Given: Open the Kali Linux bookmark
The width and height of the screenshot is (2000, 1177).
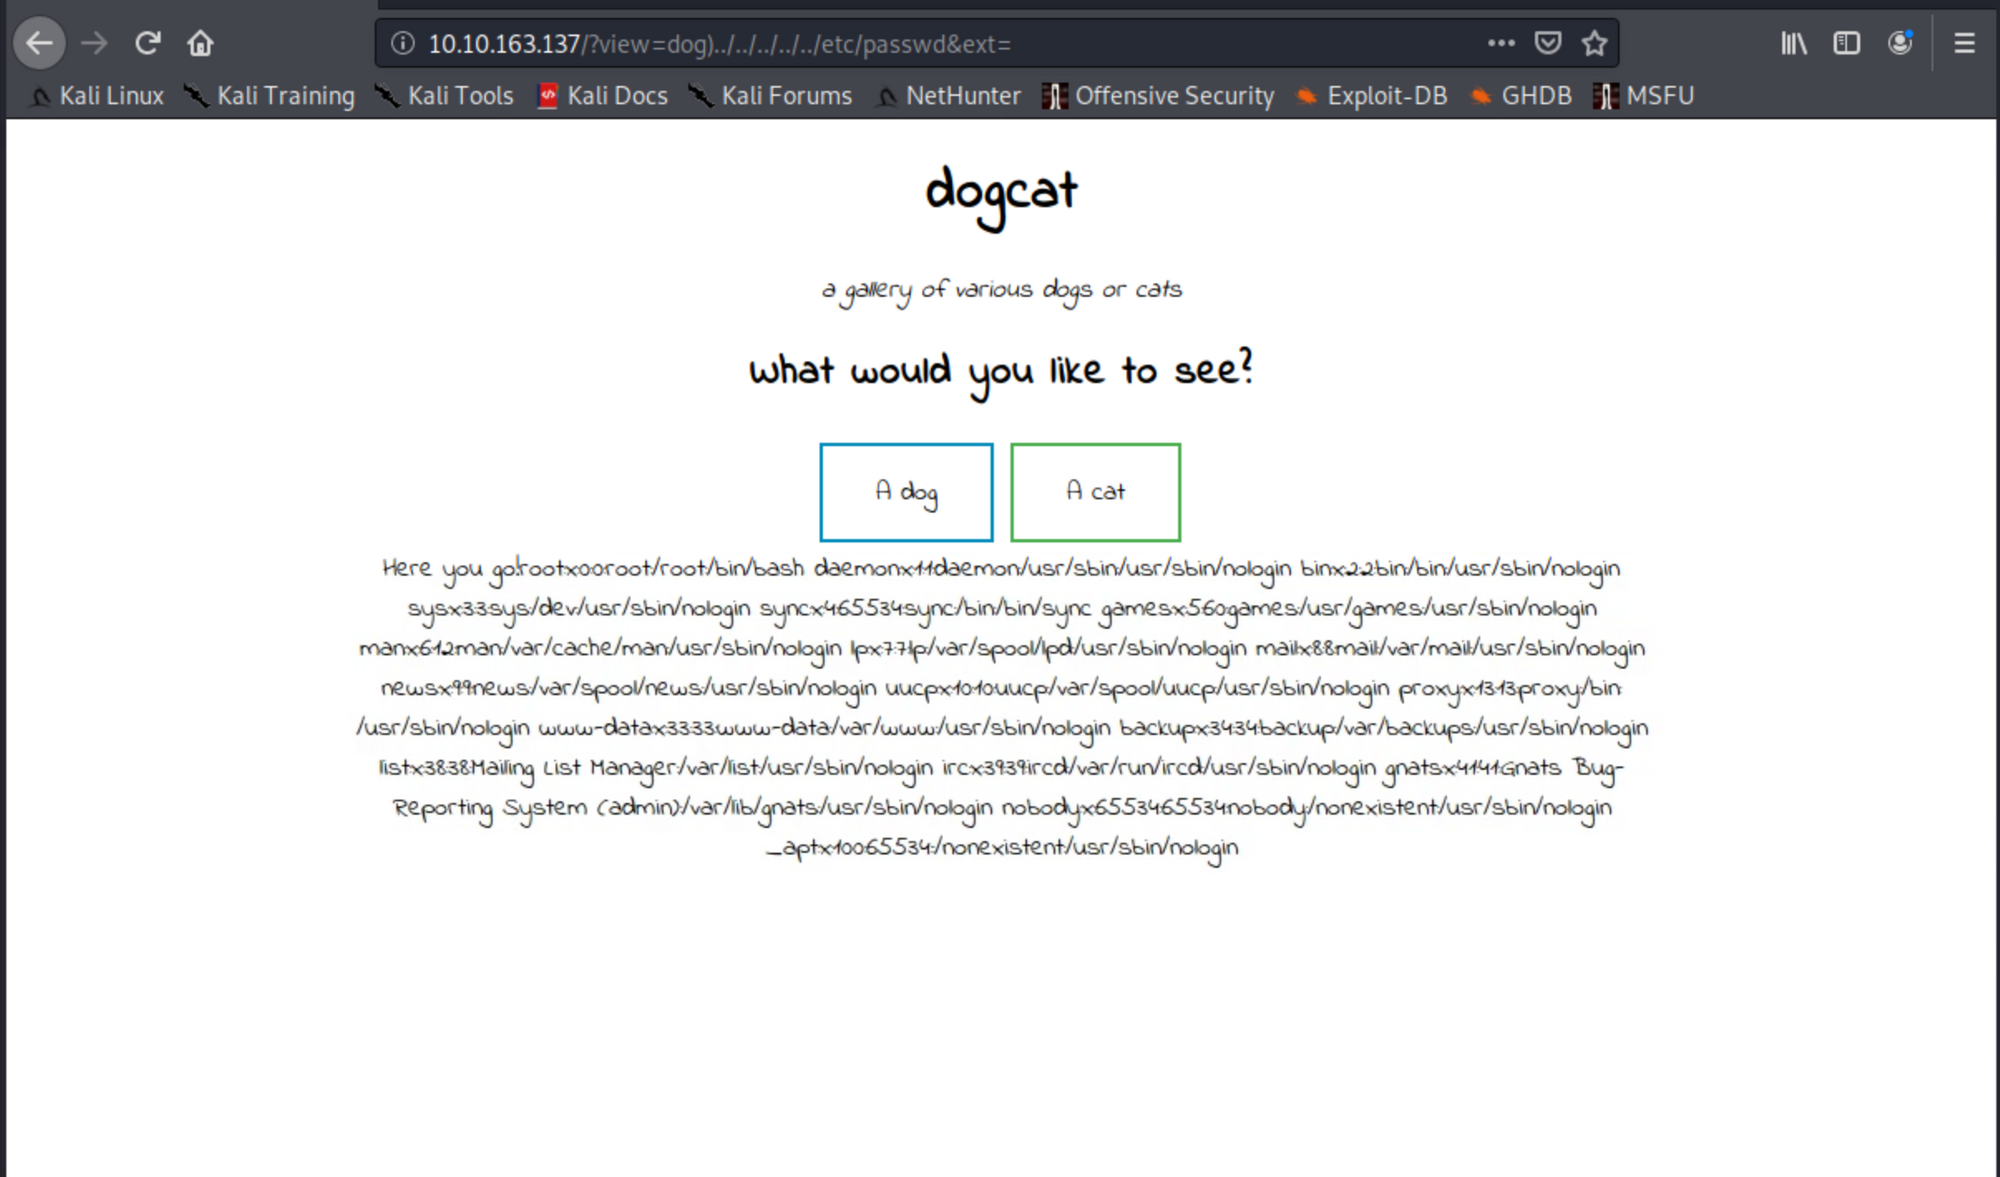Looking at the screenshot, I should [98, 96].
